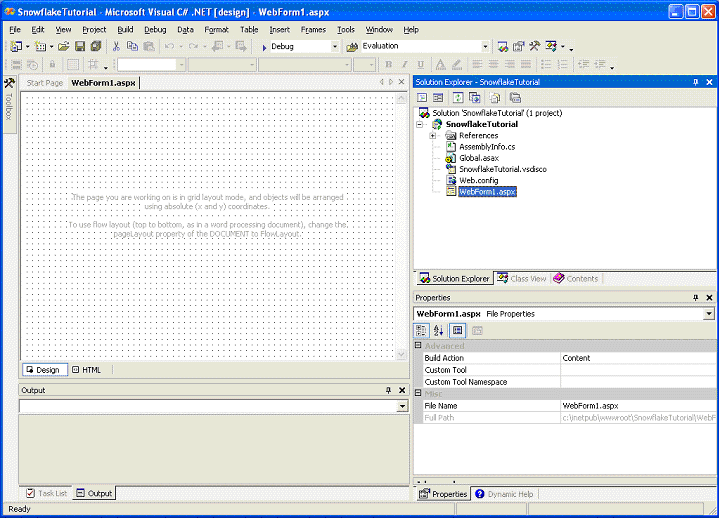Close the Properties panel

[x=709, y=298]
